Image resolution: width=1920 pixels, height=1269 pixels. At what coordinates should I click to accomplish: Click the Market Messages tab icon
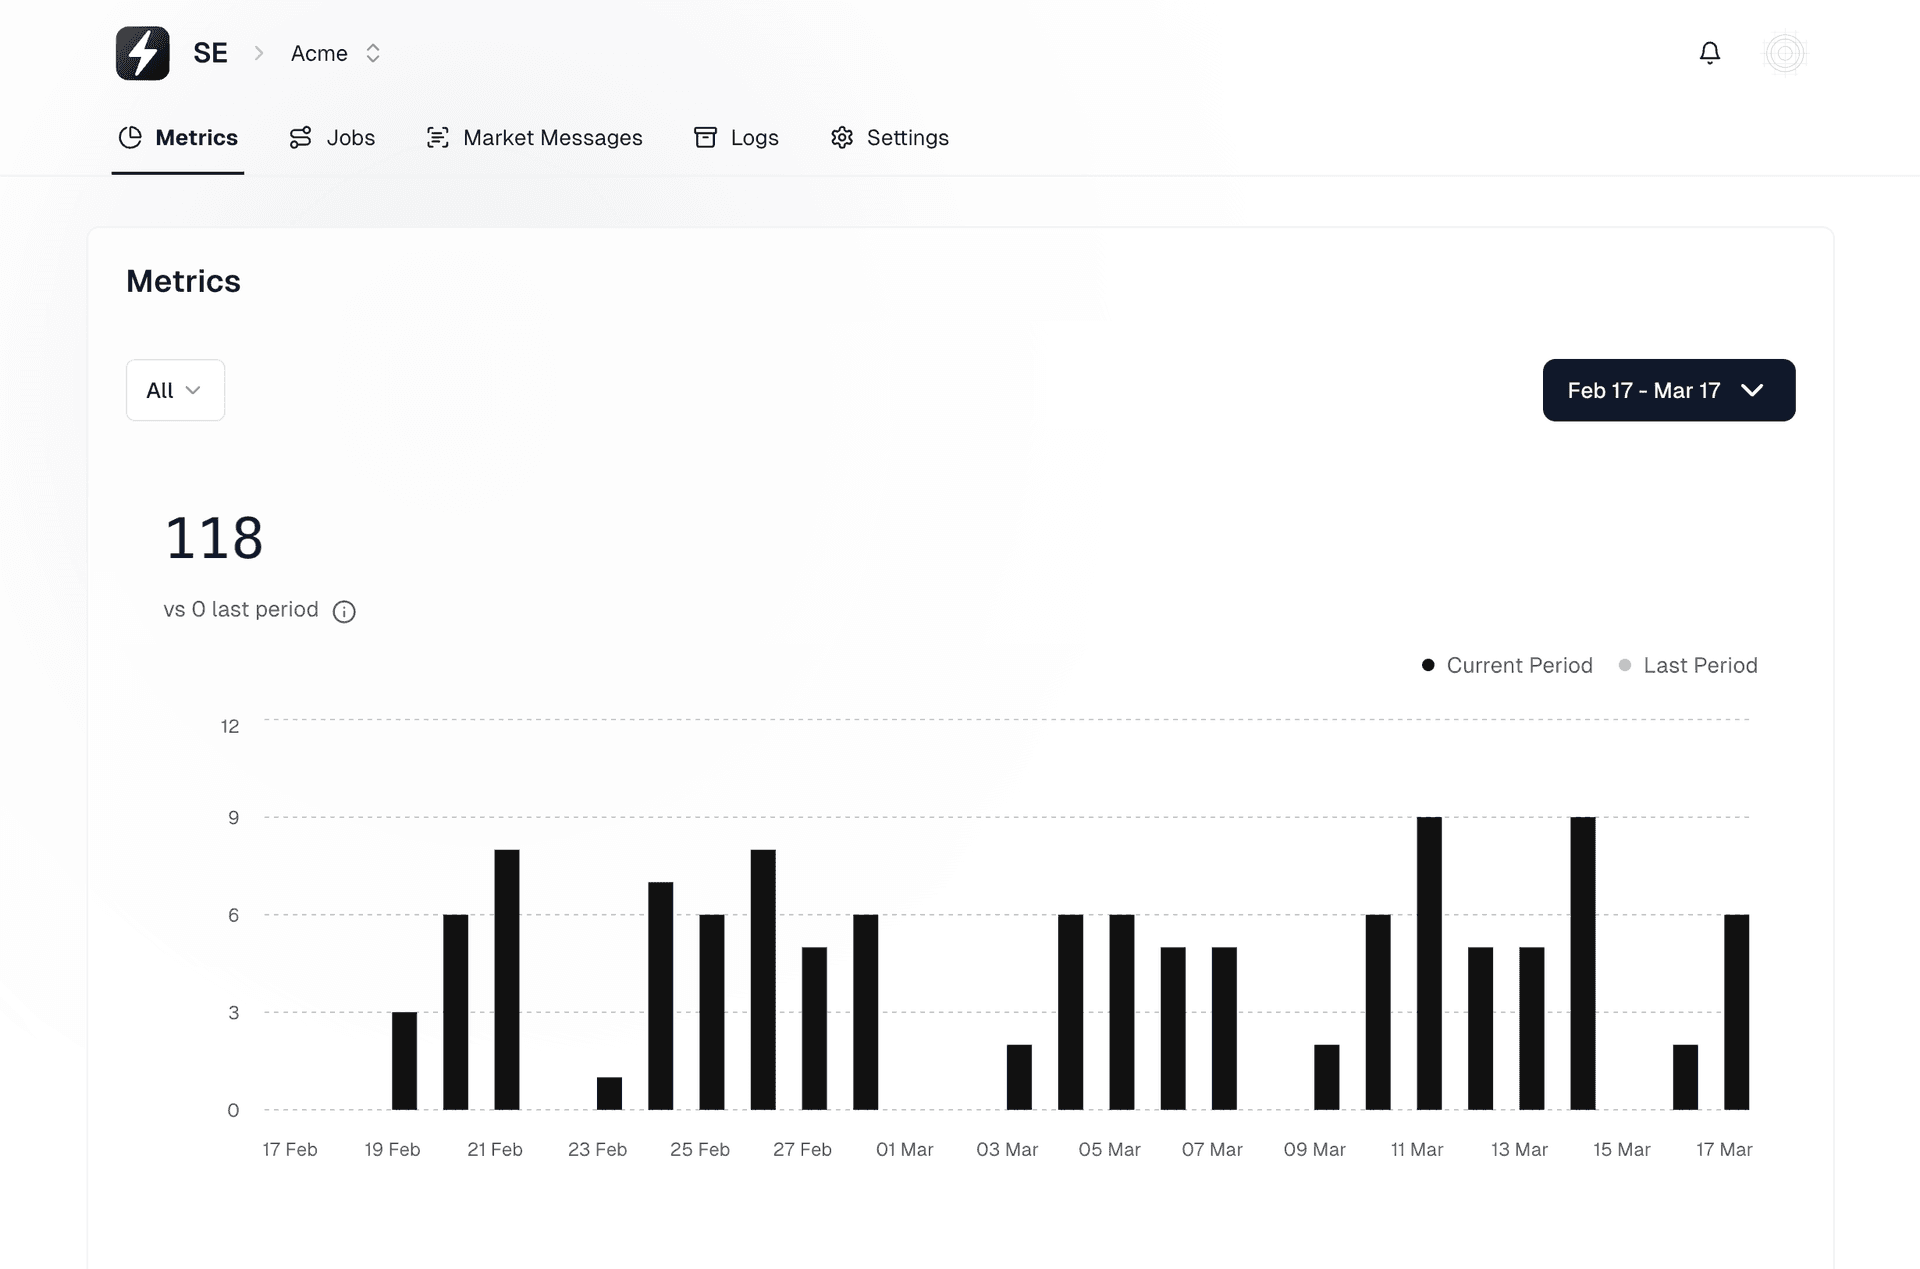(437, 137)
